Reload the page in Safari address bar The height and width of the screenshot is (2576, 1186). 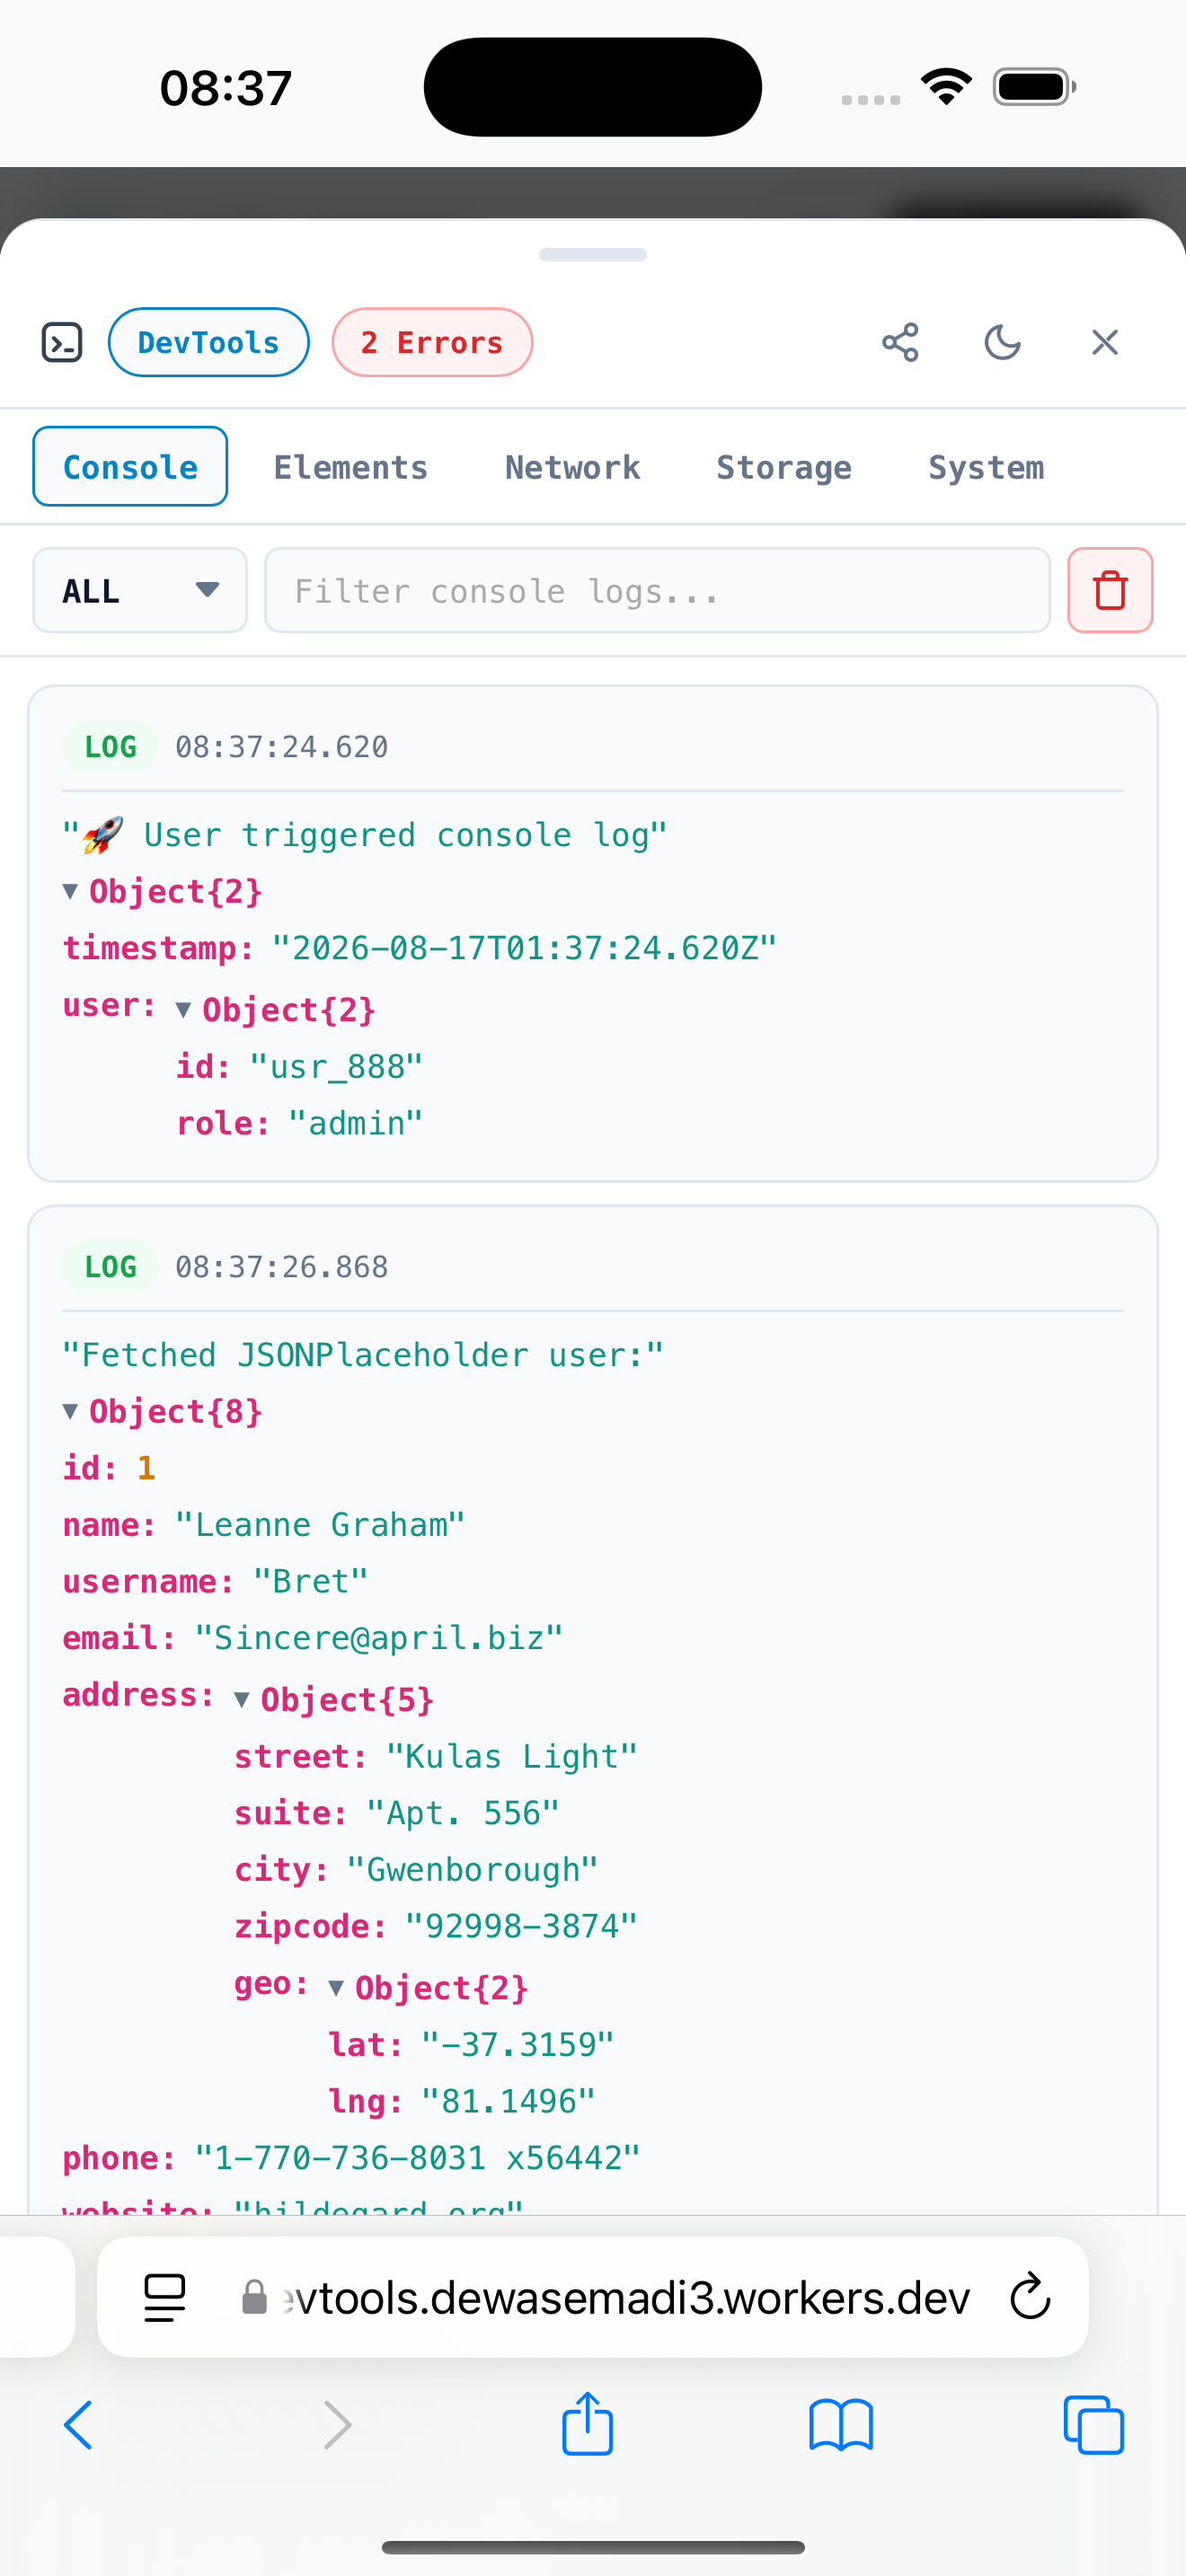1029,2297
